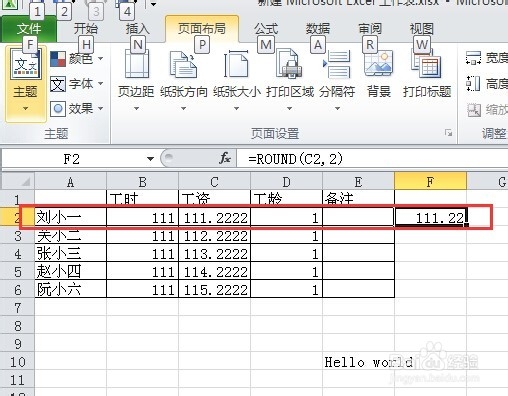
Task: Select column A header
Action: (x=70, y=182)
